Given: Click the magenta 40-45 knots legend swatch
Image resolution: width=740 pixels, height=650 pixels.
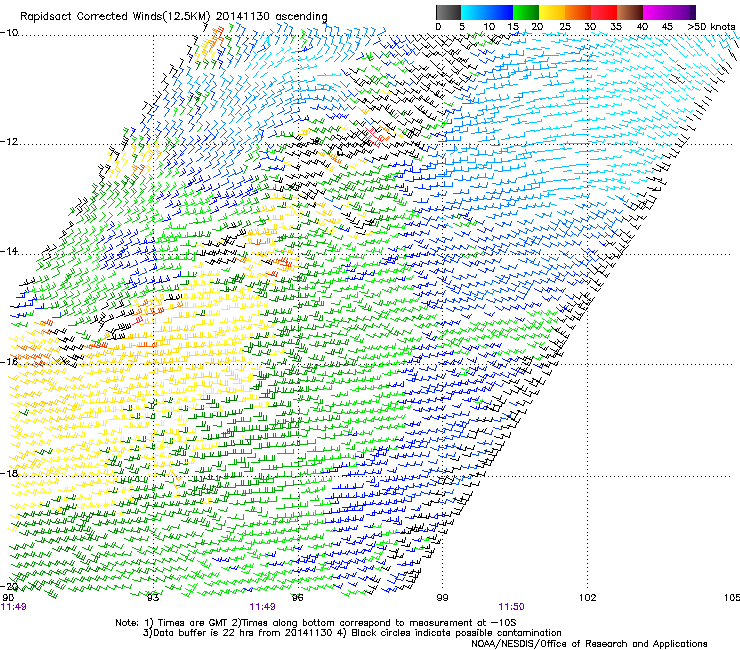Looking at the screenshot, I should click(x=656, y=12).
